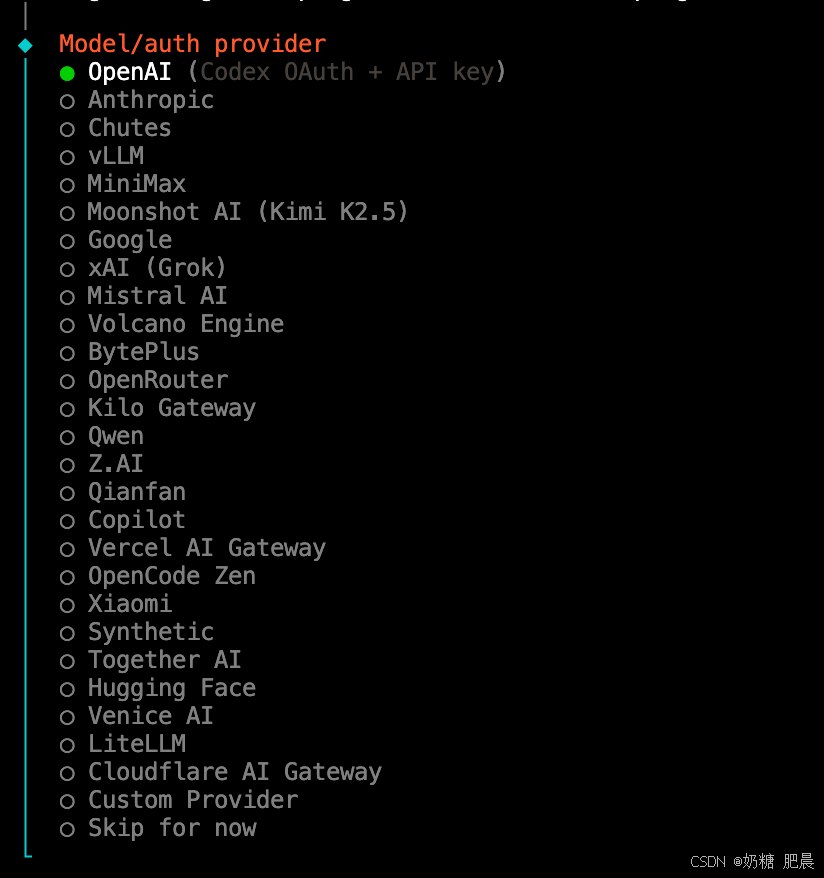Choose Custom Provider entry
The width and height of the screenshot is (824, 878).
179,800
